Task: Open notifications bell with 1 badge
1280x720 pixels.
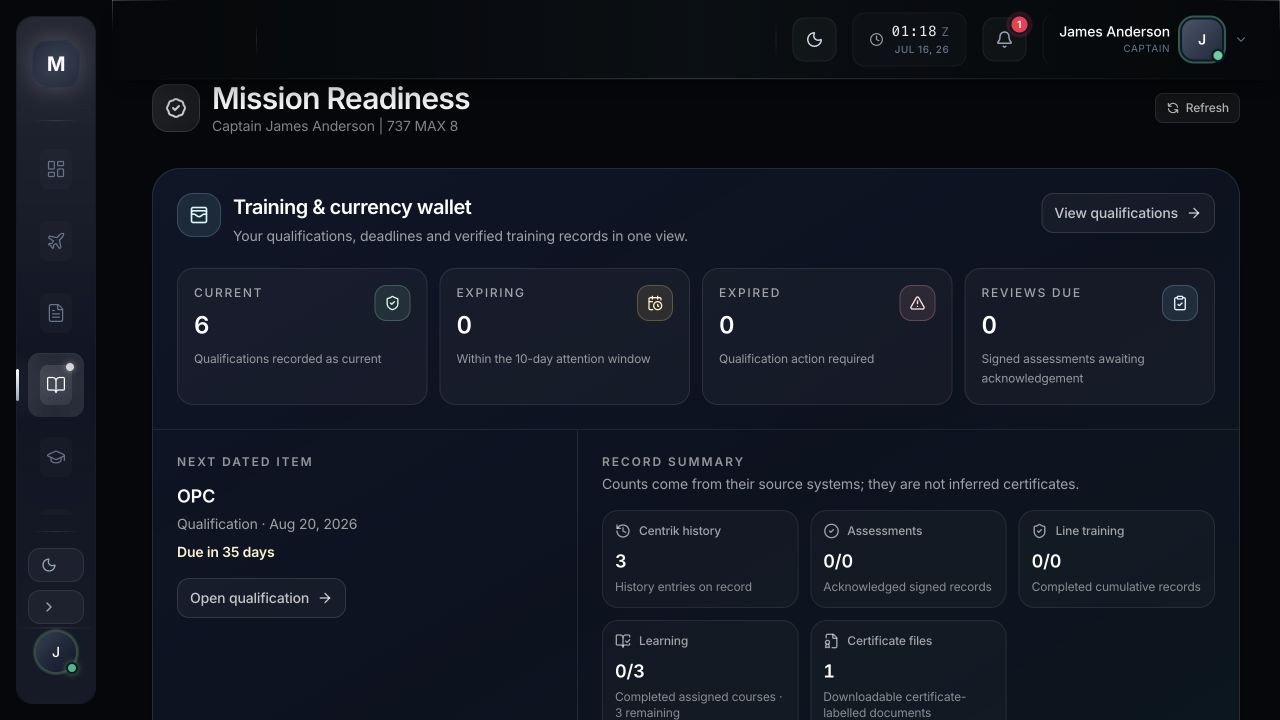Action: tap(1005, 40)
